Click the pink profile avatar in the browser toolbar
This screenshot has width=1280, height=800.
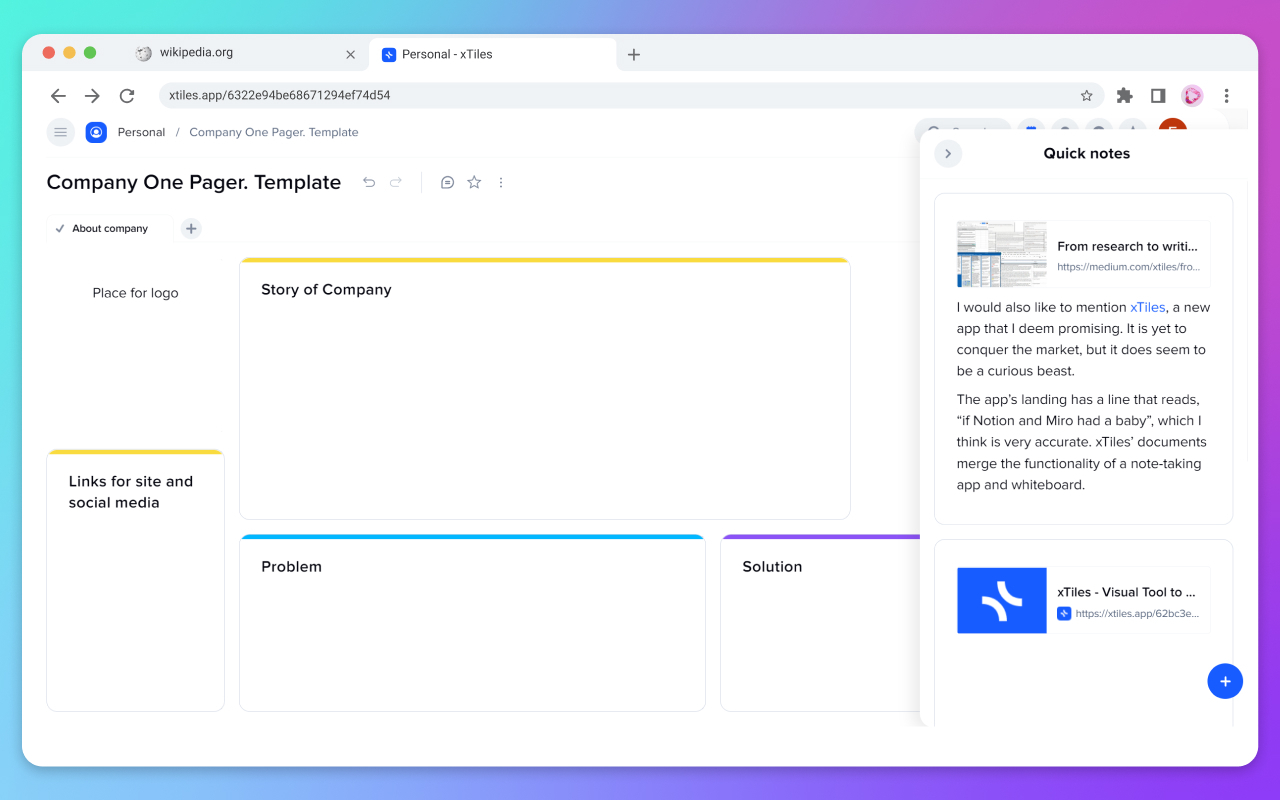(x=1192, y=95)
